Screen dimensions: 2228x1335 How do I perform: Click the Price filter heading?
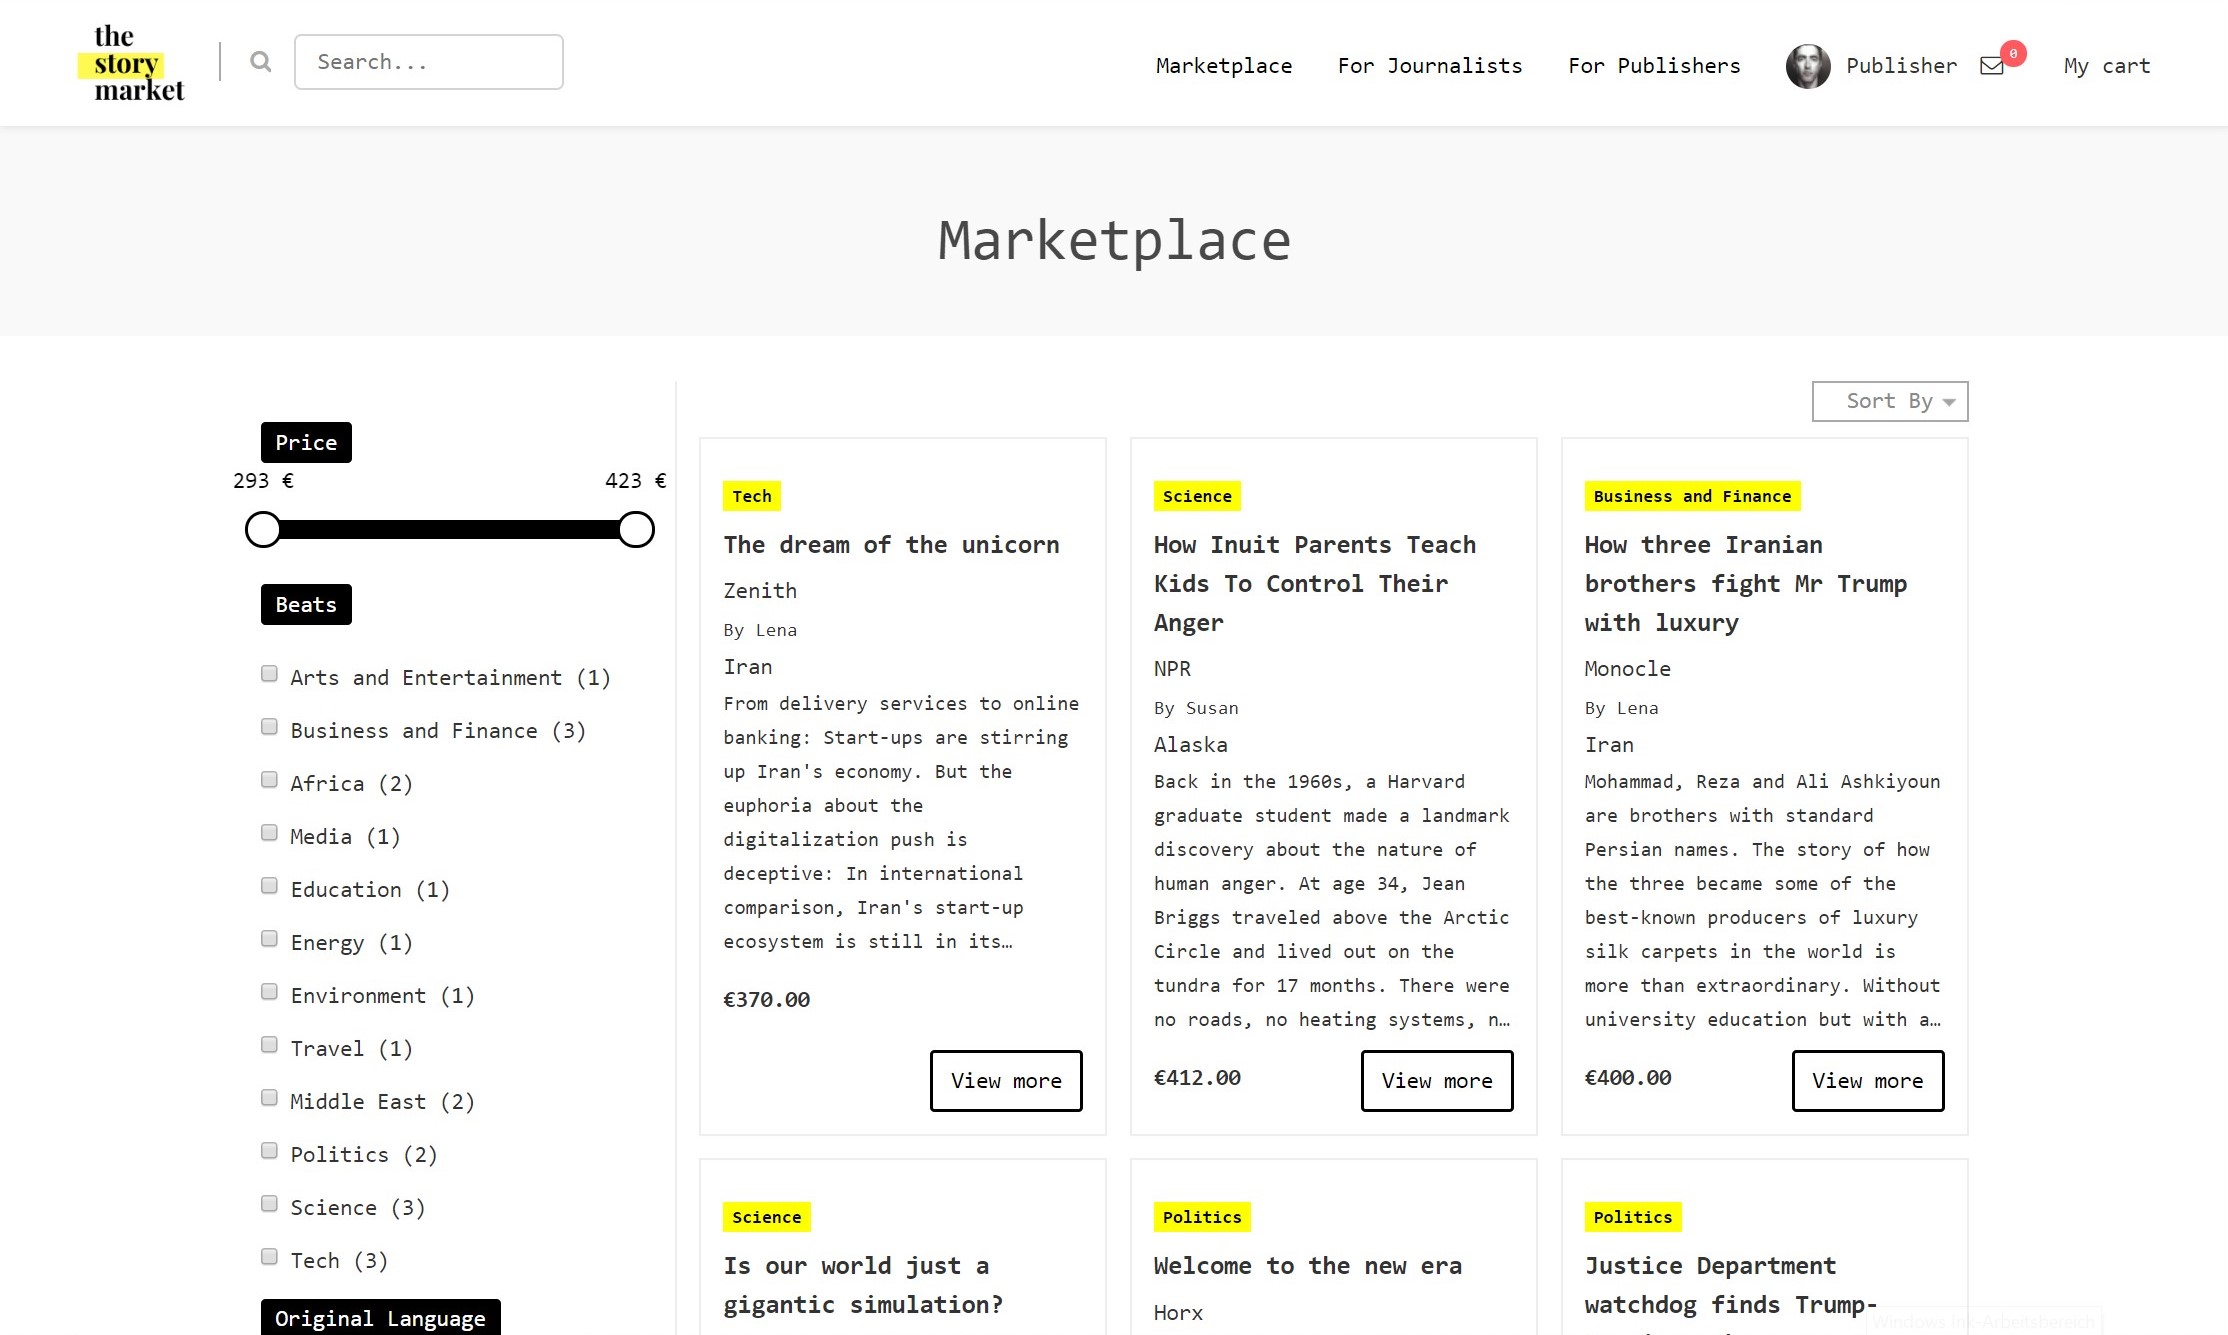[306, 442]
